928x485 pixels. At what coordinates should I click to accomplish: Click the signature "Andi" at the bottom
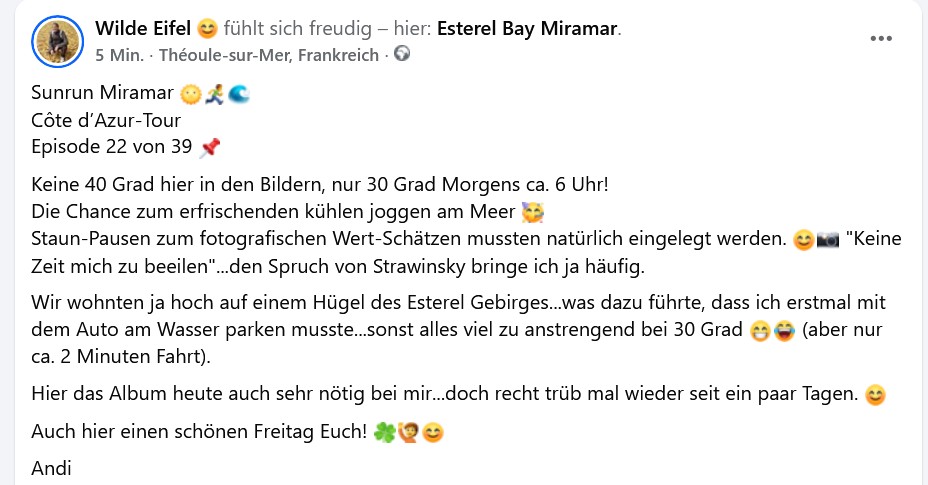point(52,467)
